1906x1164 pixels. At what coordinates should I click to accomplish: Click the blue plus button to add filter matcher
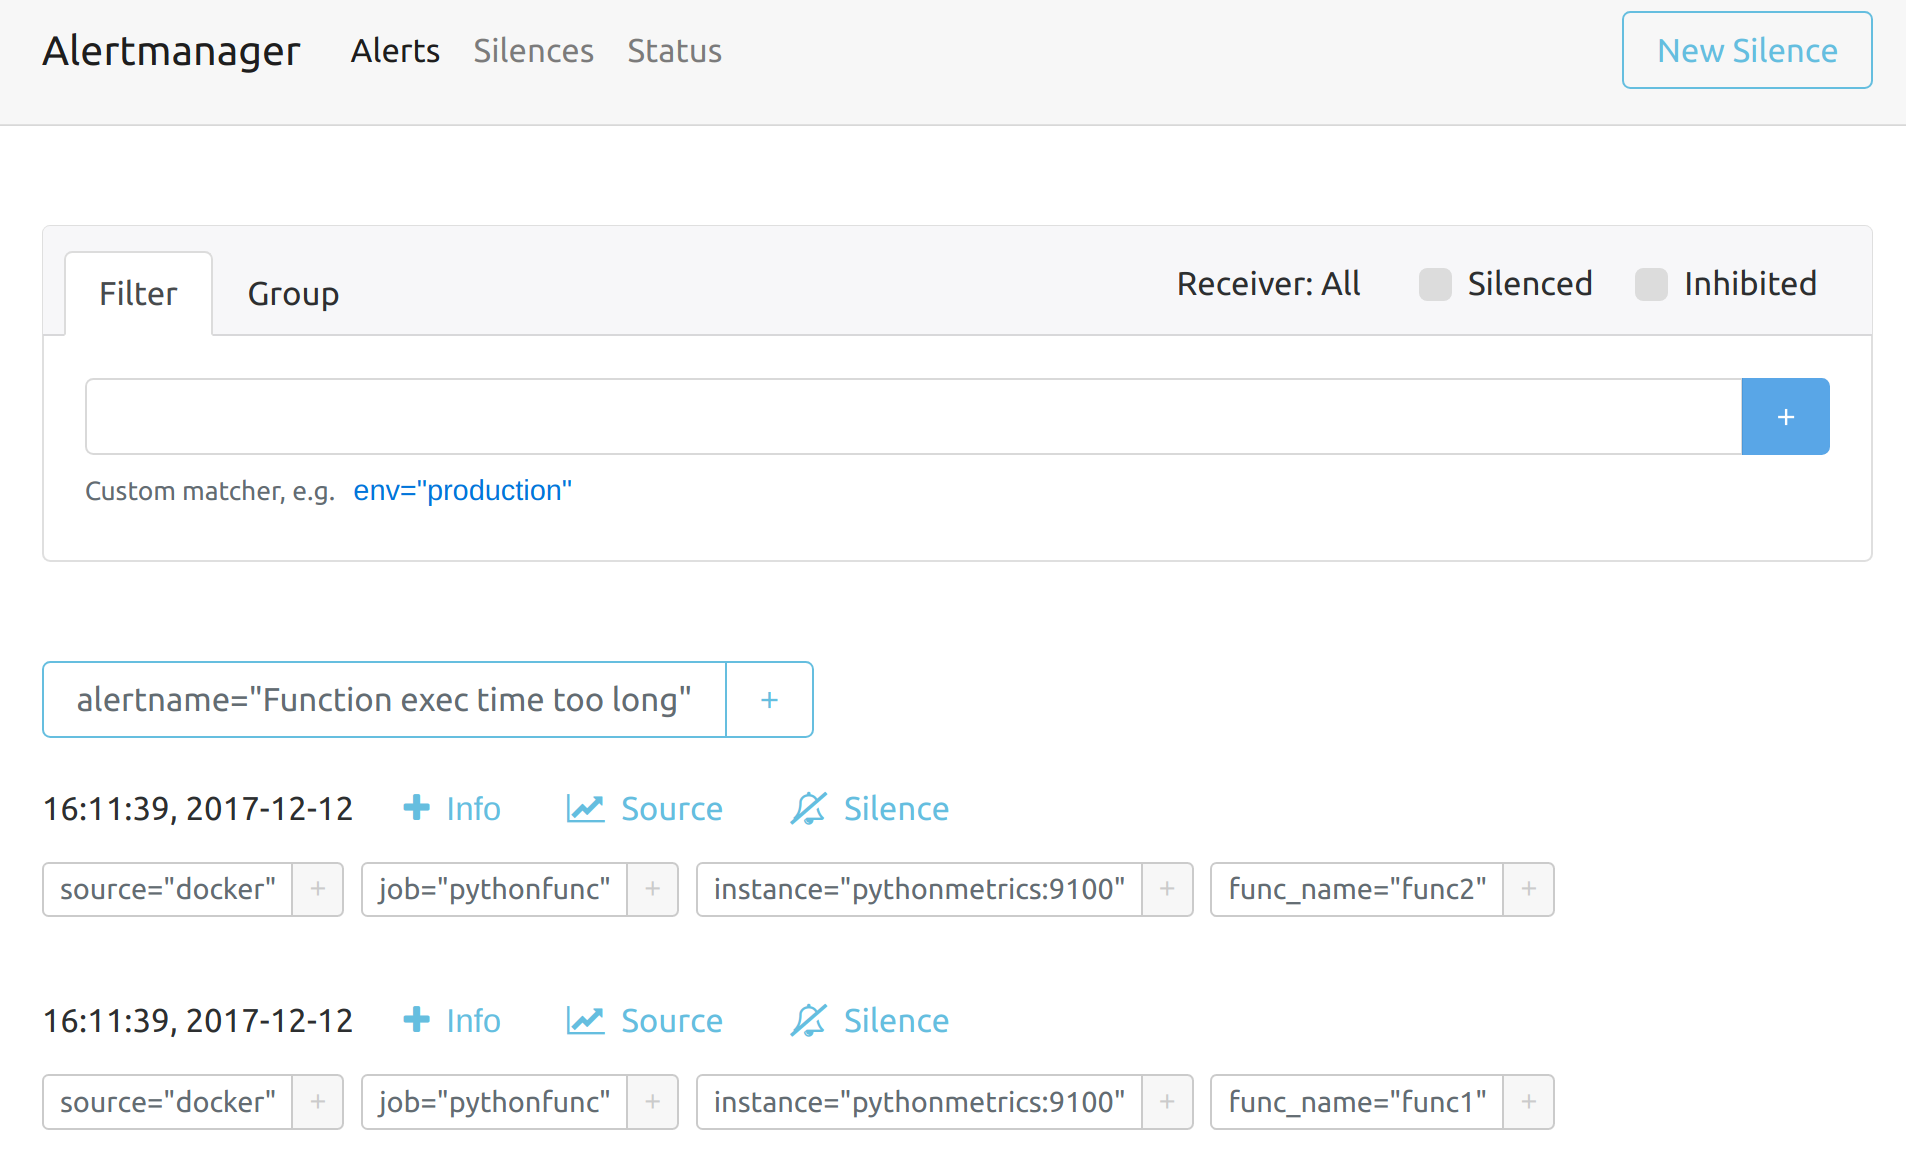coord(1785,416)
